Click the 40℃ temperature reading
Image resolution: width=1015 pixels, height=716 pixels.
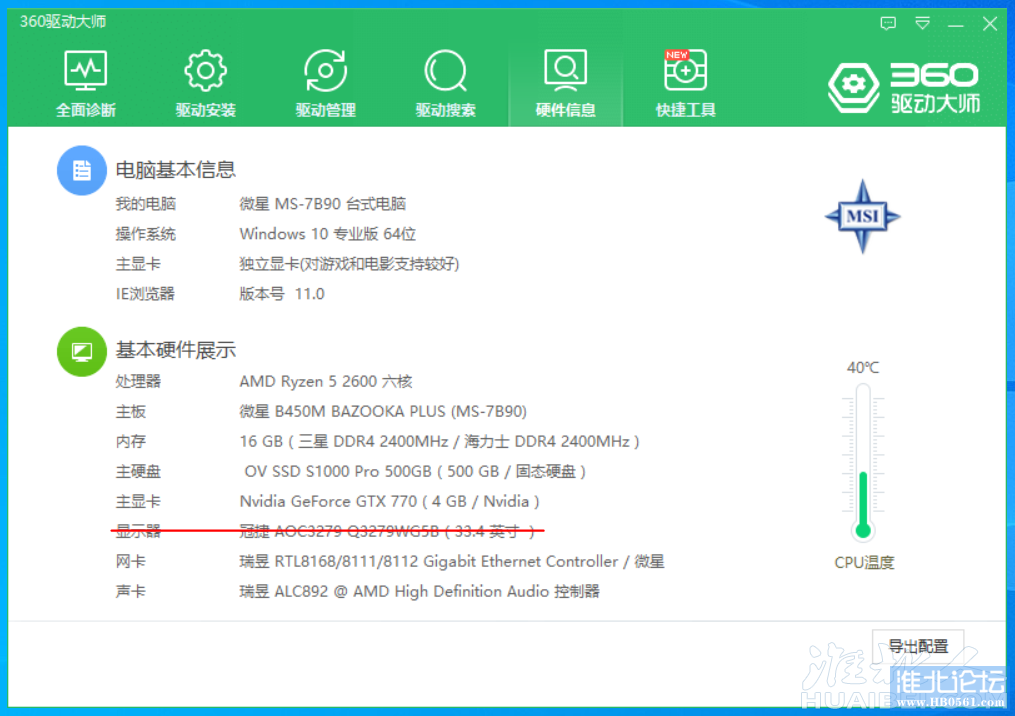(x=863, y=368)
